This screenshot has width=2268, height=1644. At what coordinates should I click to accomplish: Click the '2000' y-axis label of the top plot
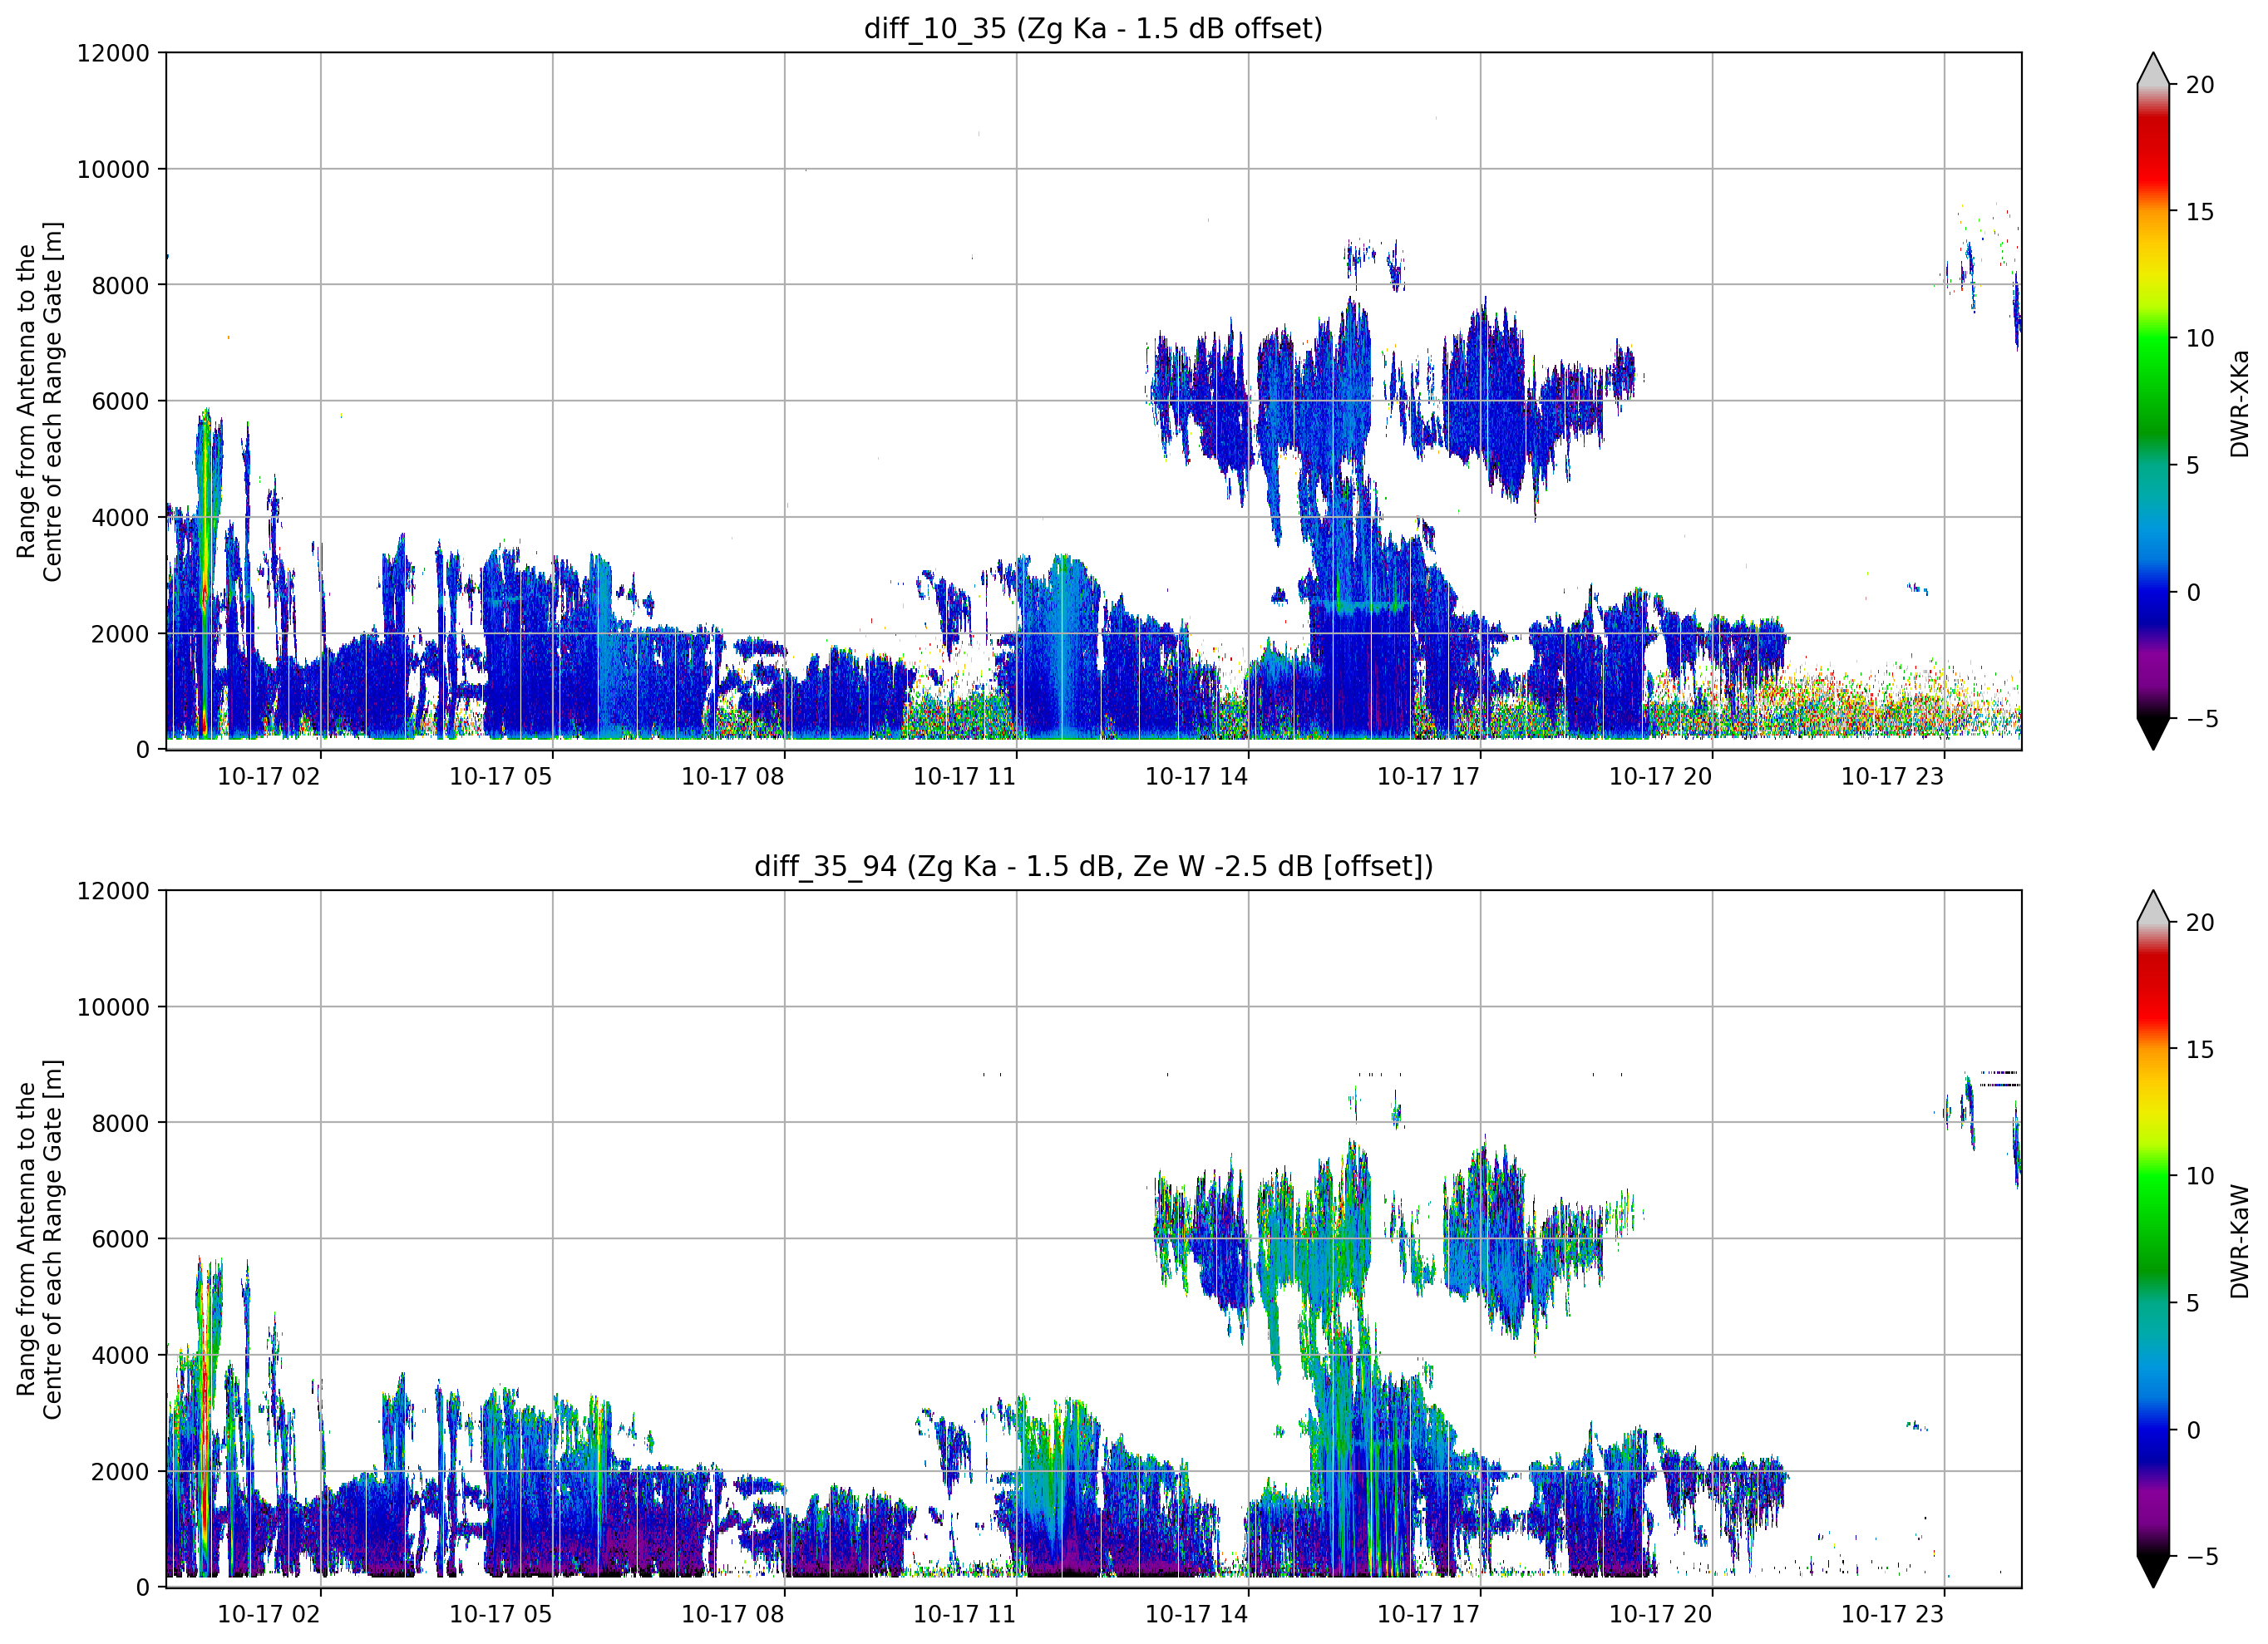click(120, 633)
